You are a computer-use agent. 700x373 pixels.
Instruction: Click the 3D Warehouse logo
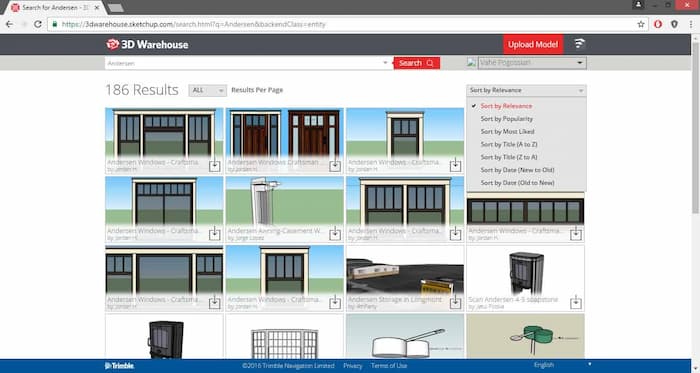pyautogui.click(x=147, y=45)
